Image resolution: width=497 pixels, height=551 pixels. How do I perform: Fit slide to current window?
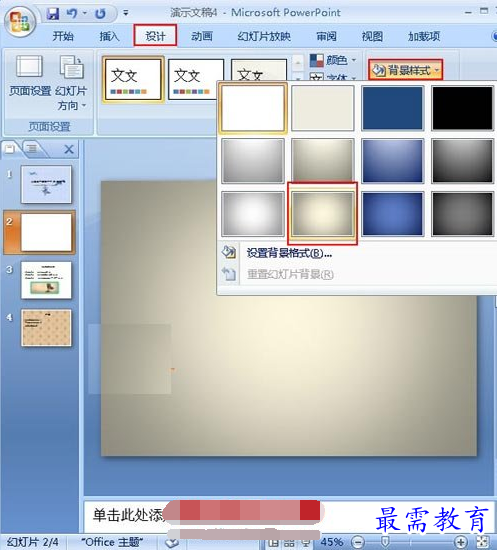pos(483,542)
